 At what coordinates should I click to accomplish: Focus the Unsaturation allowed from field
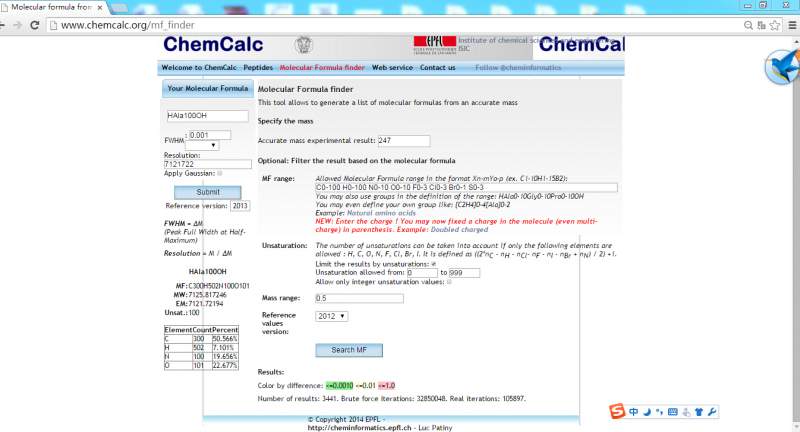click(x=422, y=273)
